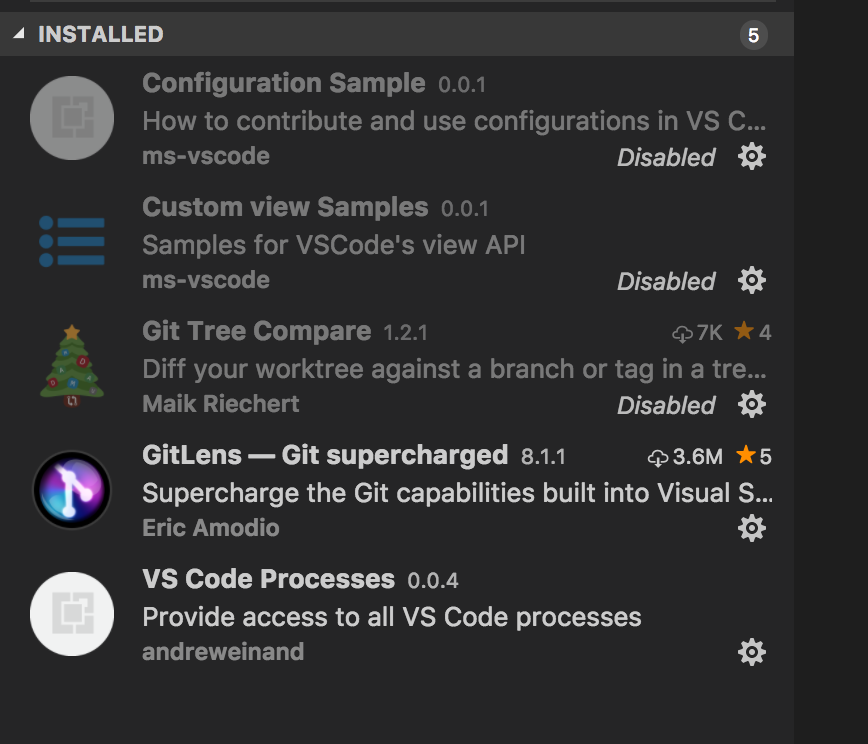
Task: Open the VS Code Processes extension title
Action: click(268, 580)
